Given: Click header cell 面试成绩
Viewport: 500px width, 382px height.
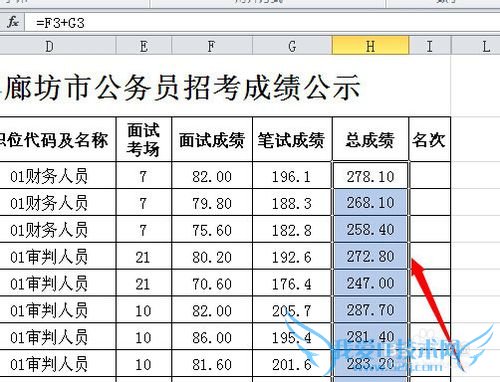Looking at the screenshot, I should [212, 139].
